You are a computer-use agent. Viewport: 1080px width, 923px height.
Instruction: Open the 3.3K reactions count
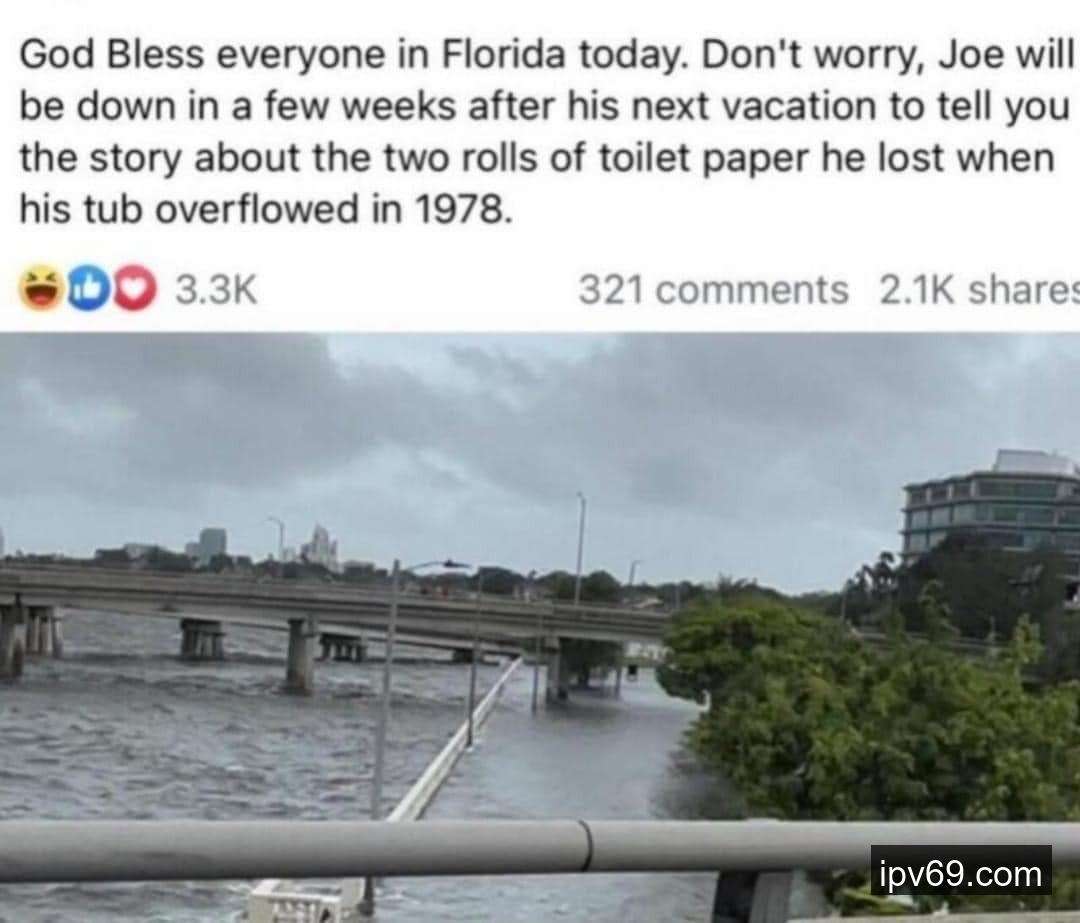click(x=216, y=290)
